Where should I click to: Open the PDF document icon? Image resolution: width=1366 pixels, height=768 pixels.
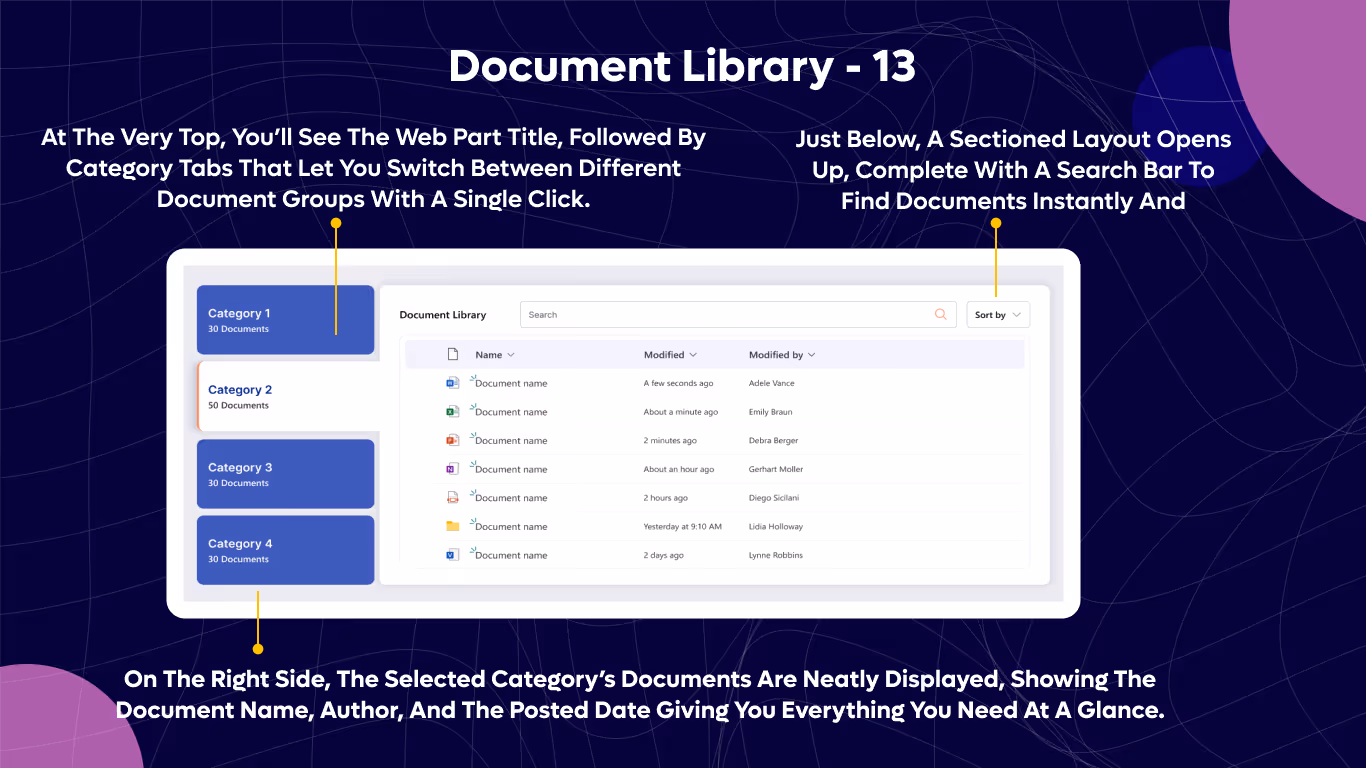453,497
